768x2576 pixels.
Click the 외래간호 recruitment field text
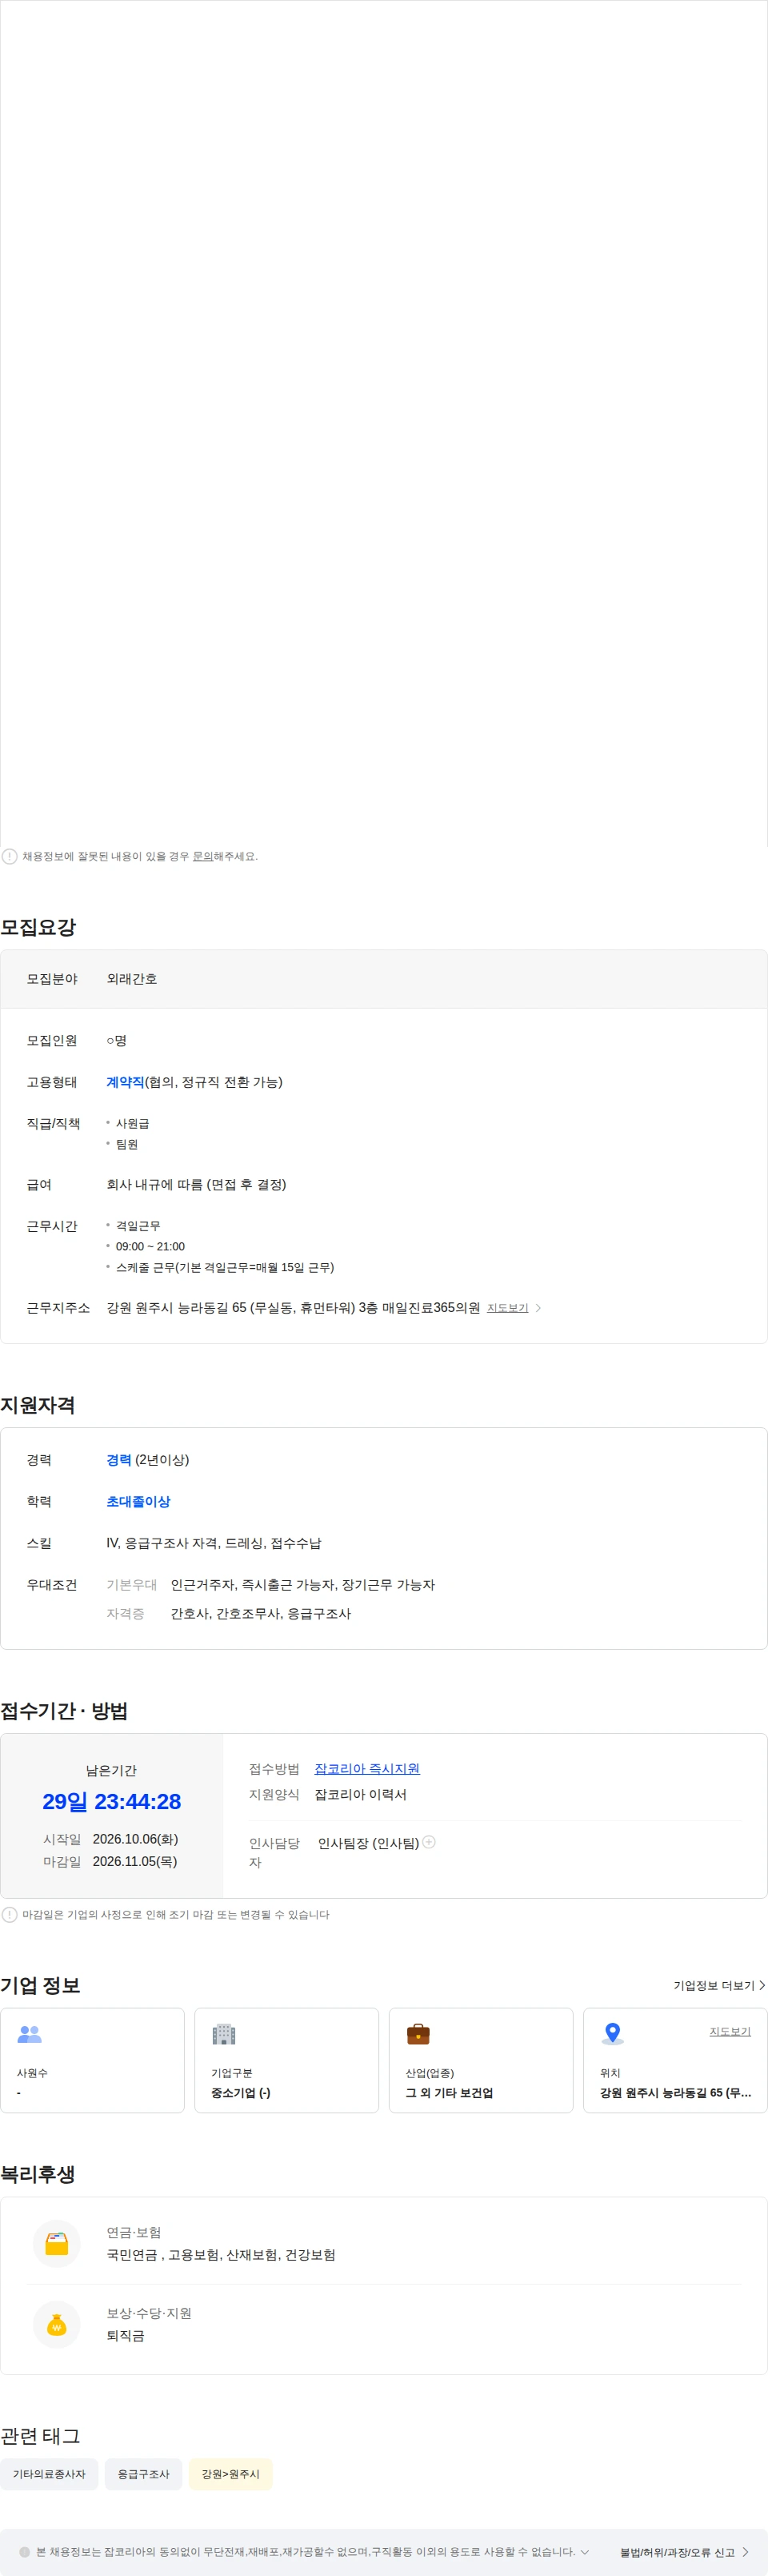coord(132,979)
